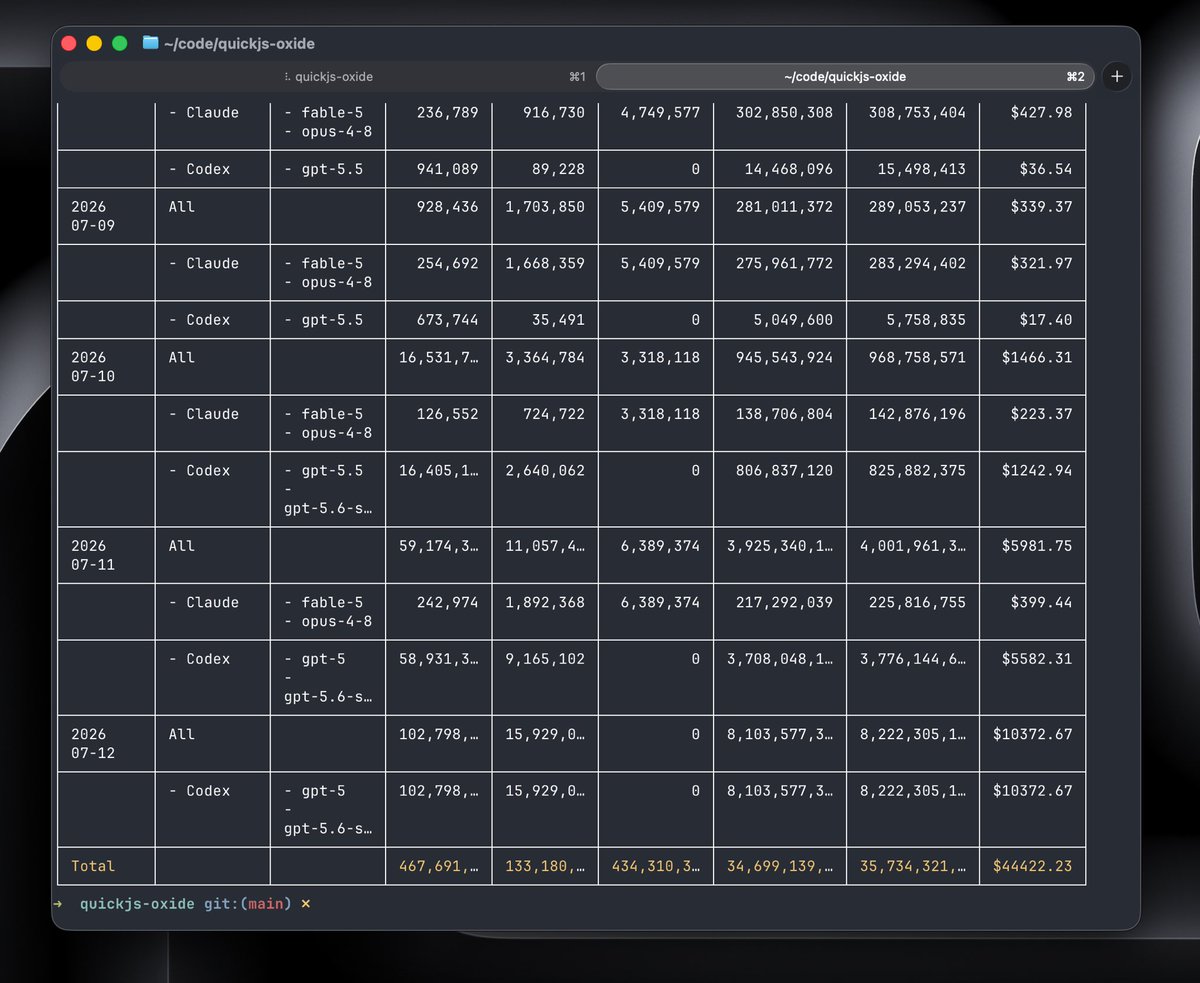Click the value 3,364,784
The image size is (1200, 983).
click(545, 357)
